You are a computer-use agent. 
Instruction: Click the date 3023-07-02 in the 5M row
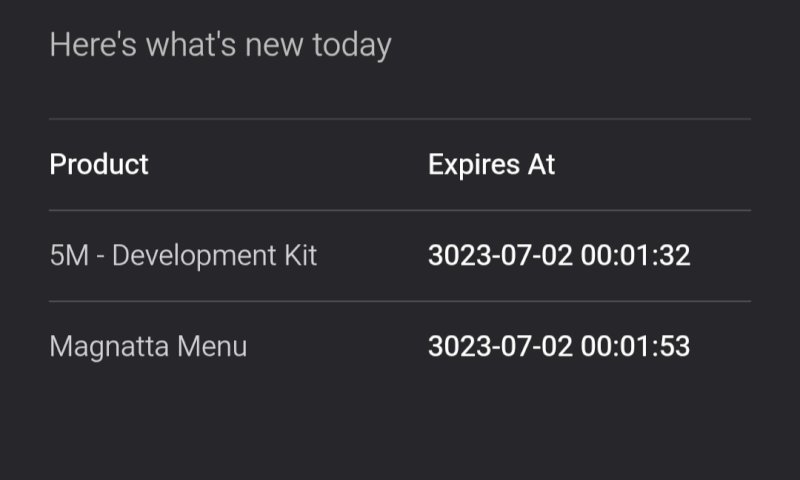[500, 255]
